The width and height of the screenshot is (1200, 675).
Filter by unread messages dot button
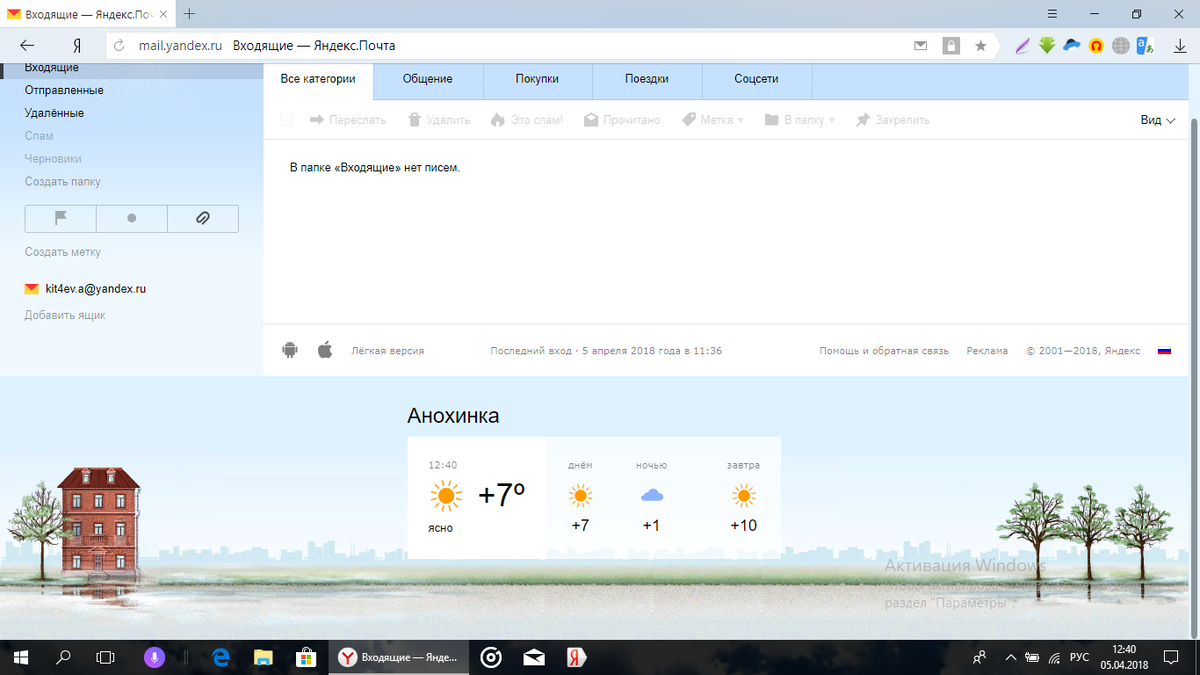click(131, 218)
